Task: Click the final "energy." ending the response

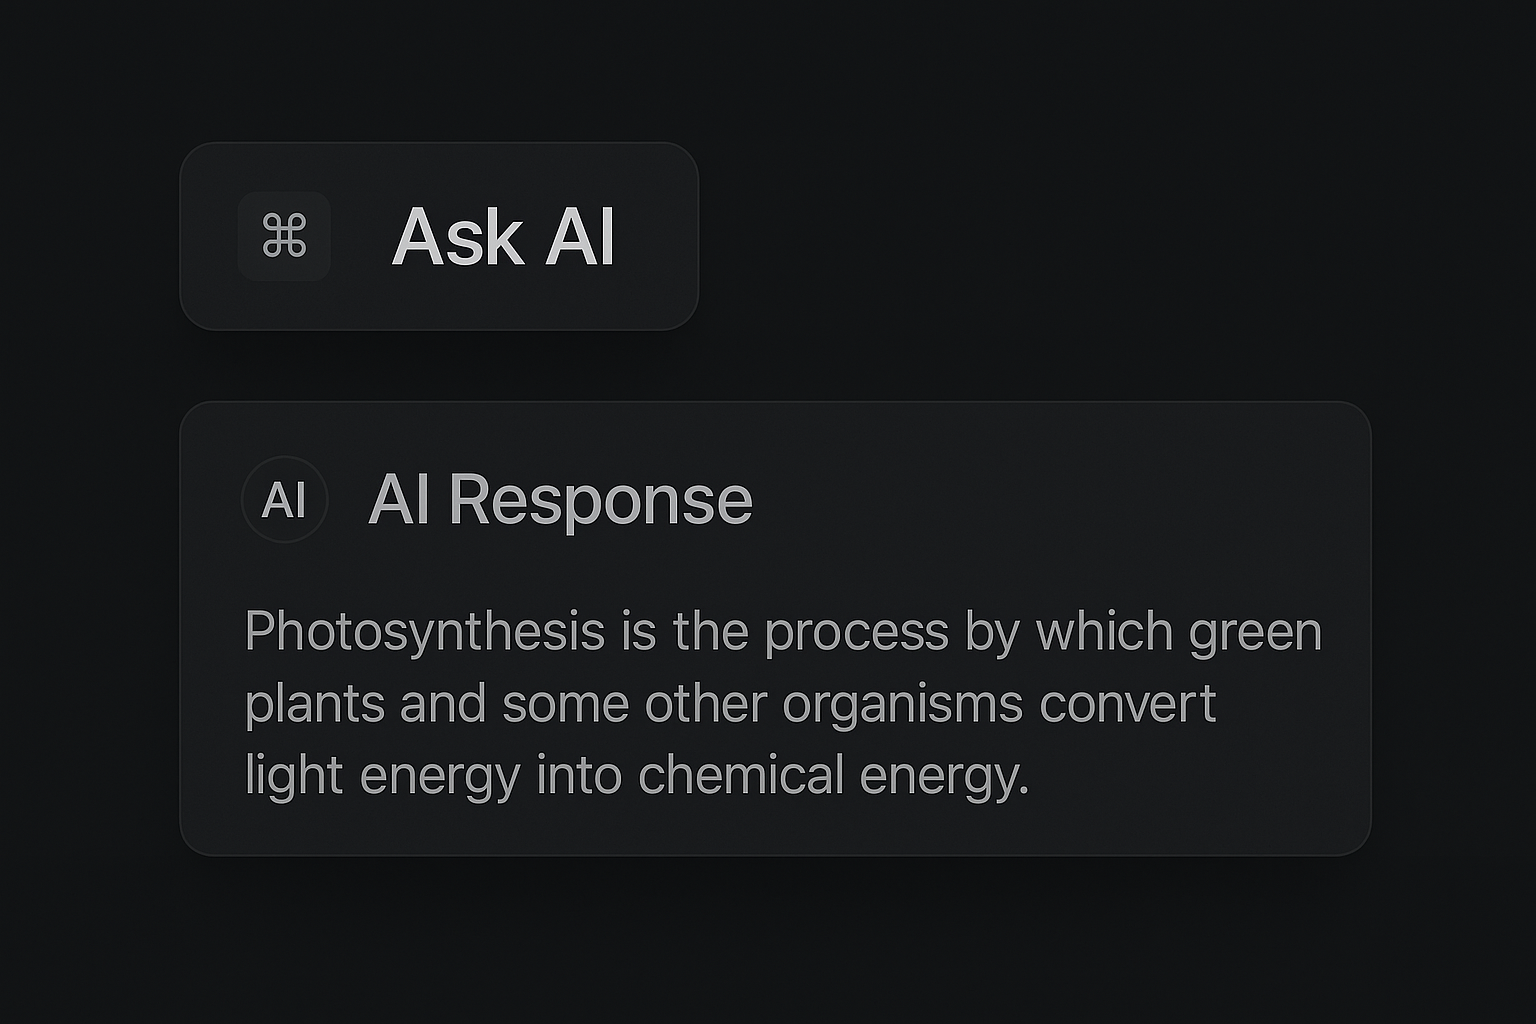Action: 944,776
